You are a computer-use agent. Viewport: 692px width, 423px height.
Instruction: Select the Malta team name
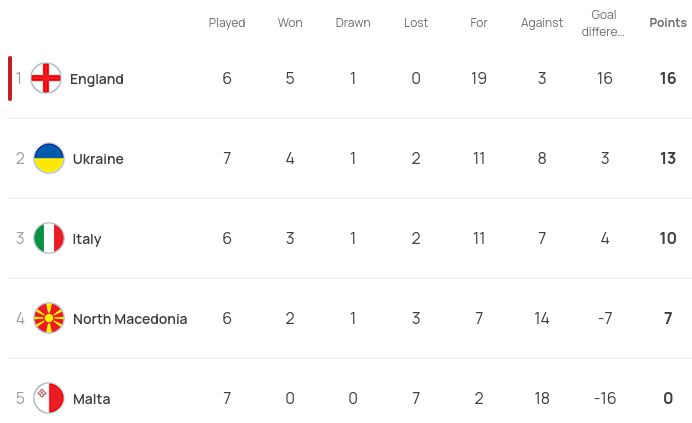pyautogui.click(x=92, y=399)
